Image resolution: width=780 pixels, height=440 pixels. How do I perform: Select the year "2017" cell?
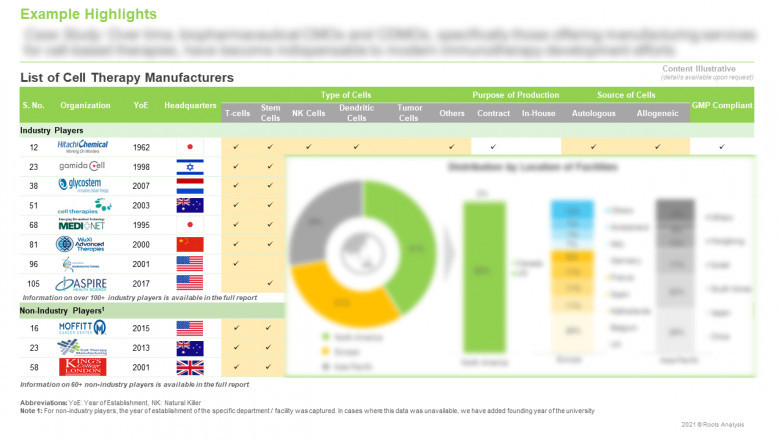point(141,283)
